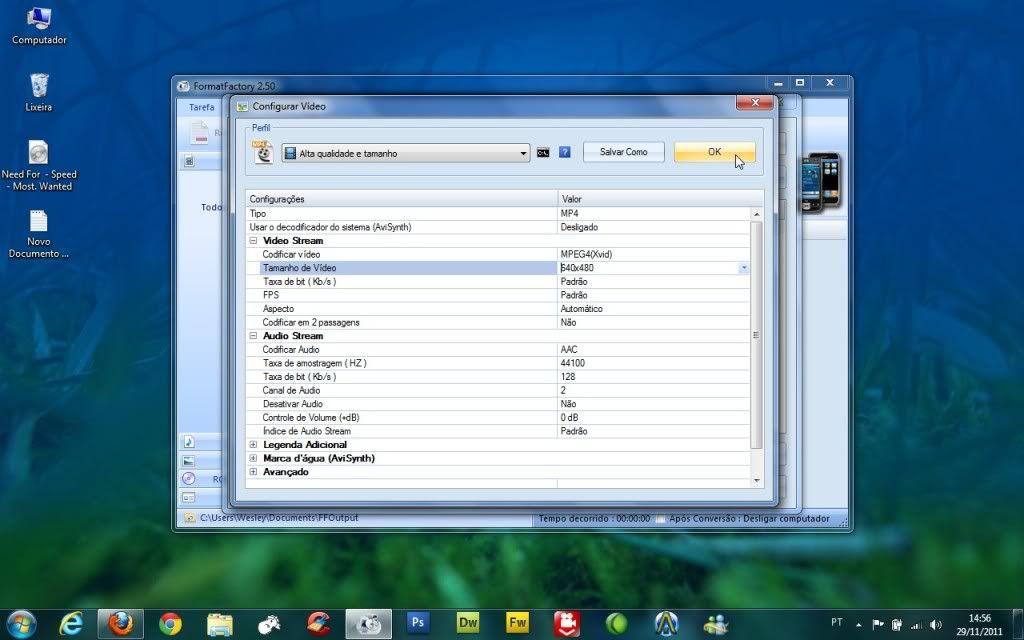Expand the Avançado settings group
Image resolution: width=1024 pixels, height=640 pixels.
(x=253, y=472)
